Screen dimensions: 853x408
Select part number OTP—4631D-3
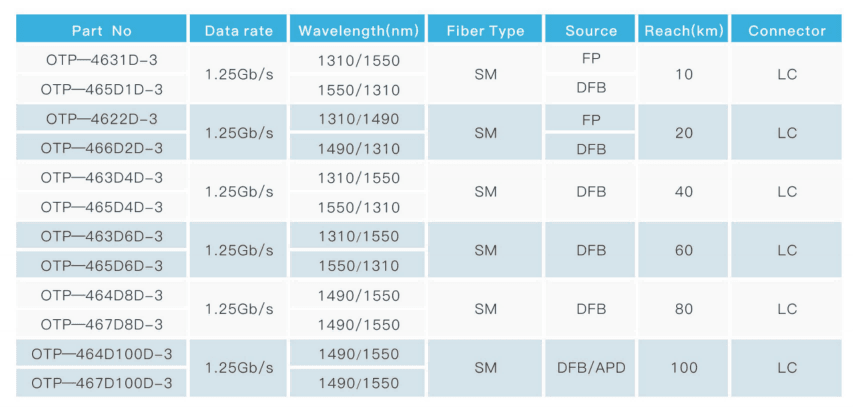pyautogui.click(x=101, y=60)
